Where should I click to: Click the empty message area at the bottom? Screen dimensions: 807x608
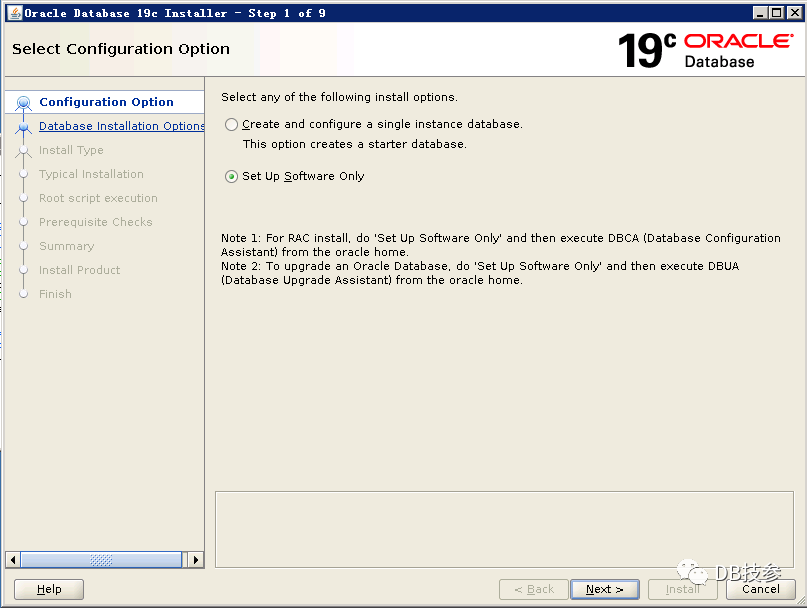tap(505, 529)
